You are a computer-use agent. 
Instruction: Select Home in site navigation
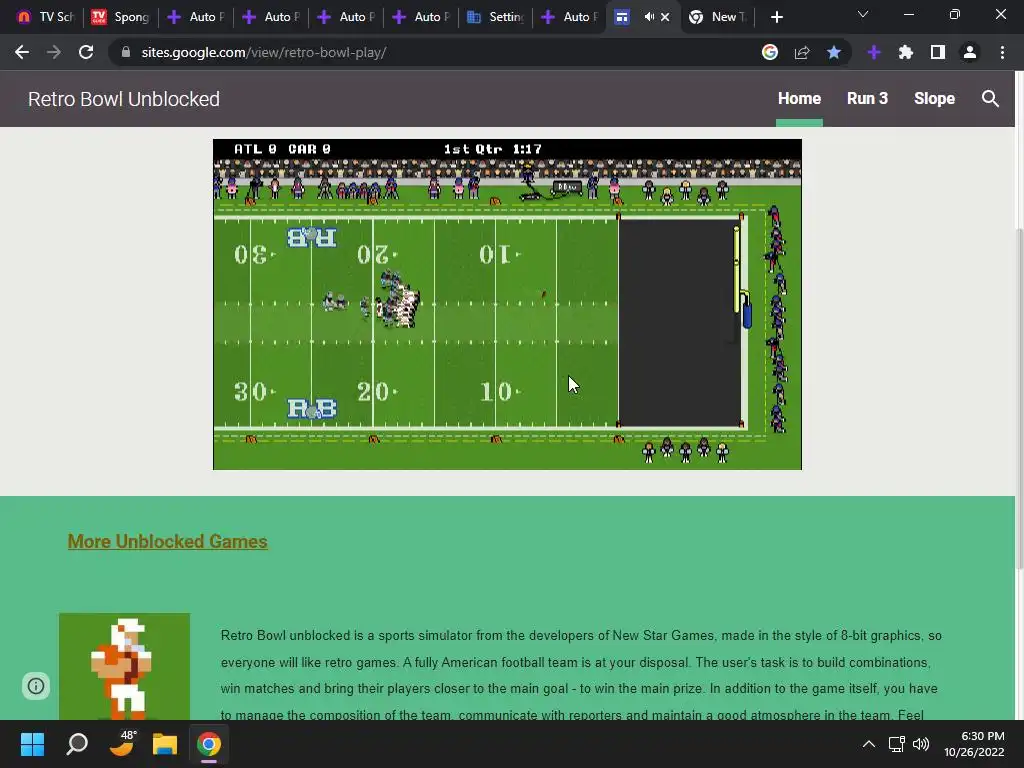(x=799, y=99)
